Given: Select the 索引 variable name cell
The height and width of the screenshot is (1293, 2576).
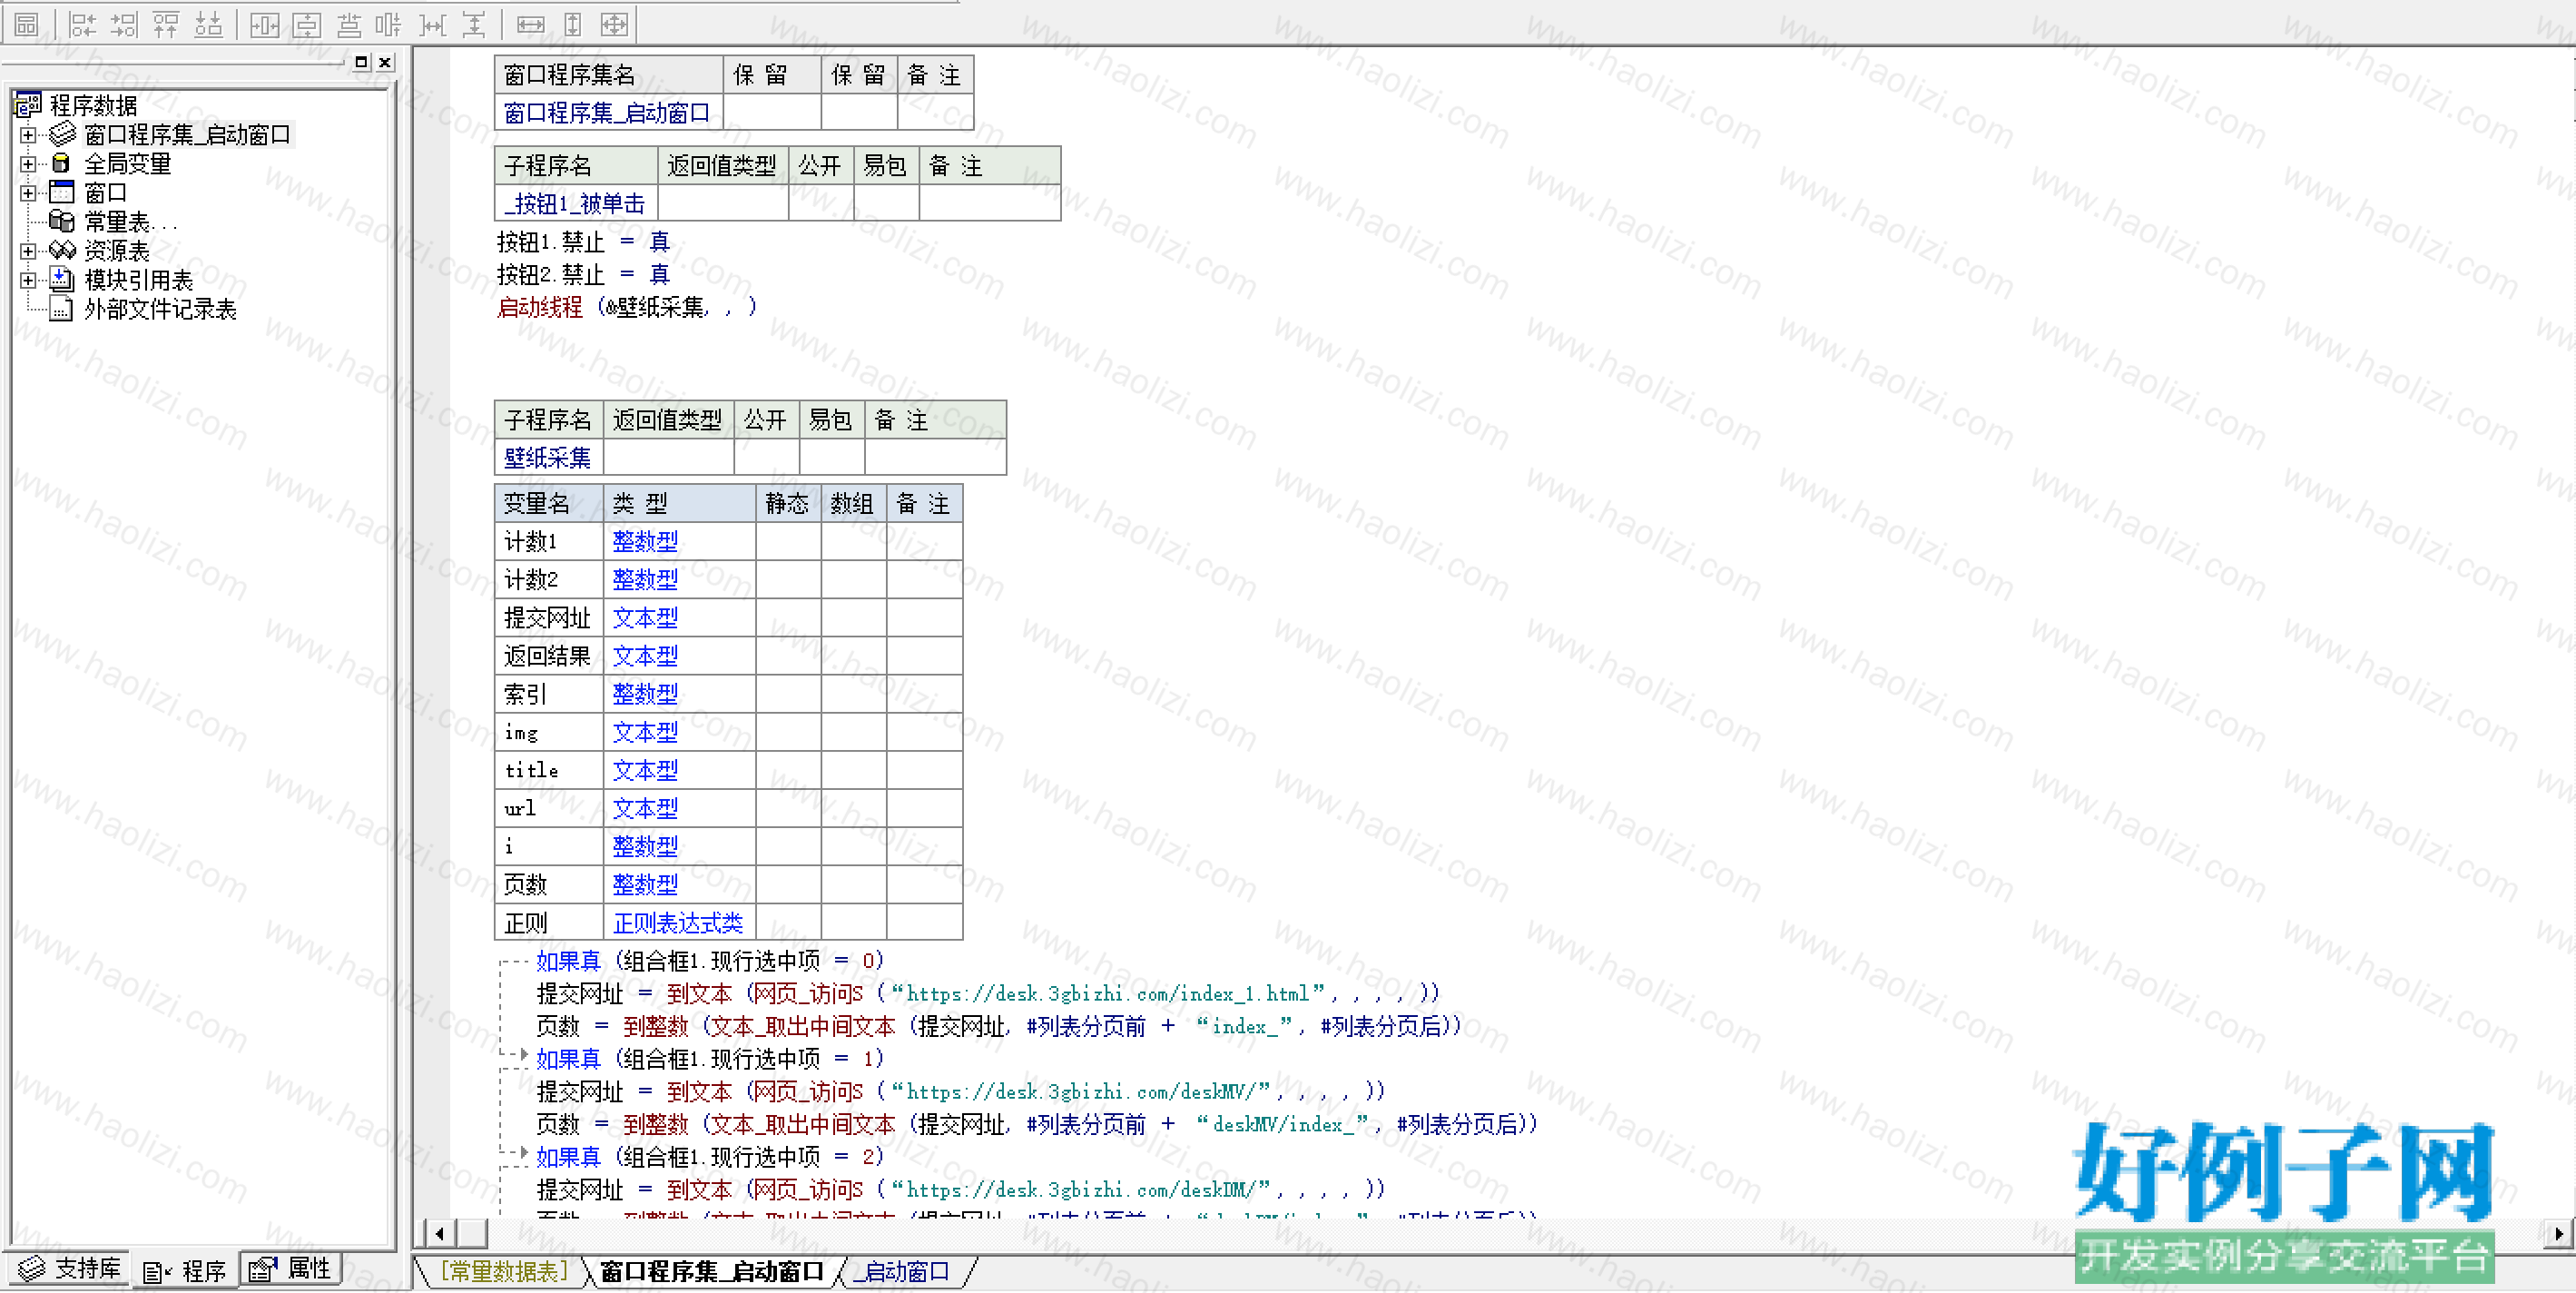Looking at the screenshot, I should coord(548,694).
